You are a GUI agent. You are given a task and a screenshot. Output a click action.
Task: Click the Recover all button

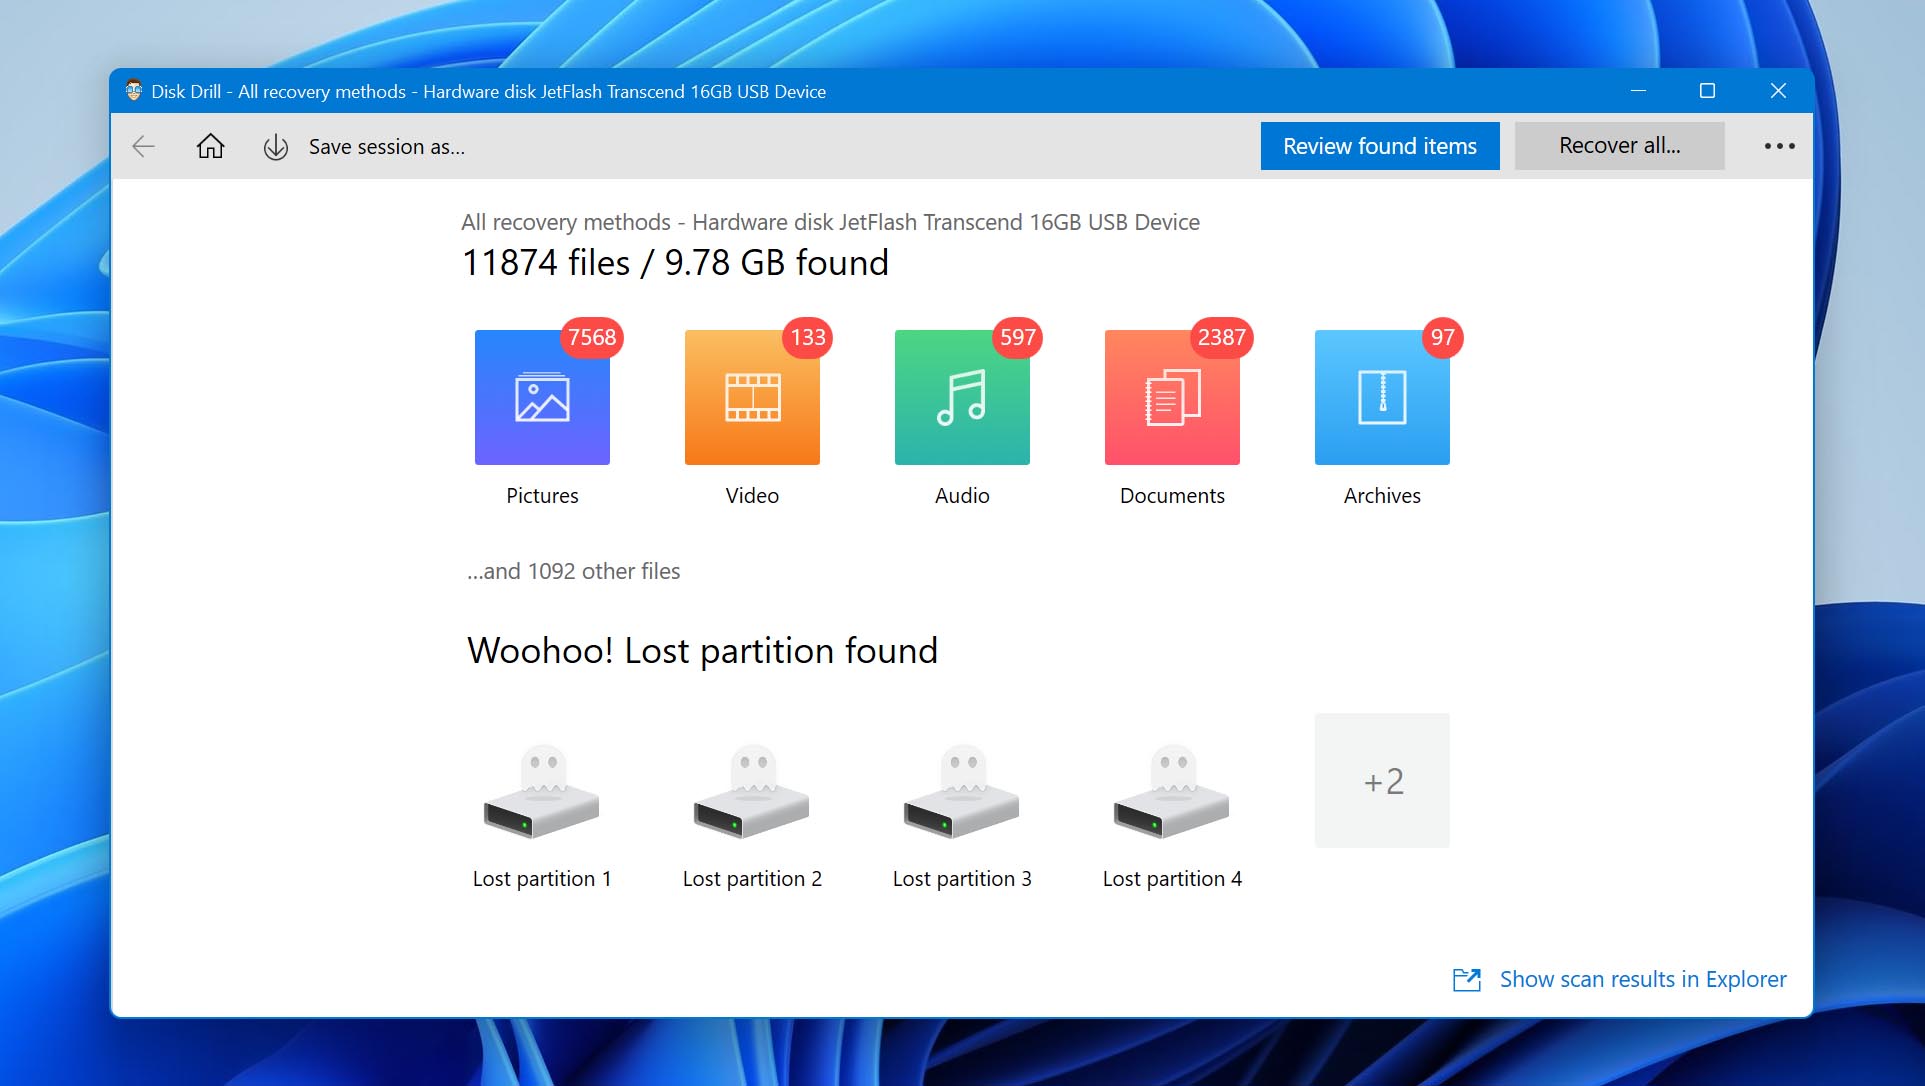pyautogui.click(x=1618, y=146)
